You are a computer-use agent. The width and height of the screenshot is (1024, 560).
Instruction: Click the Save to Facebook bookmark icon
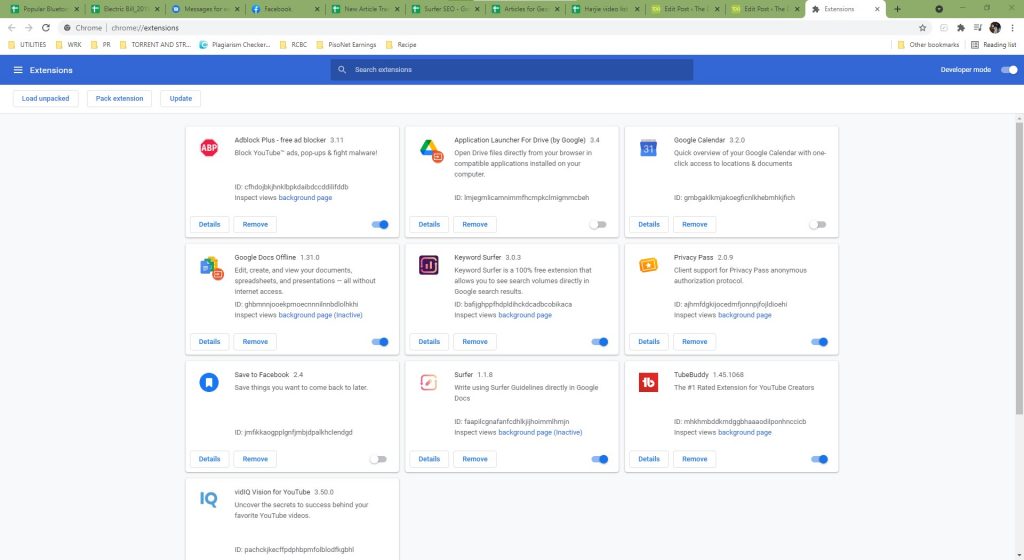pyautogui.click(x=209, y=382)
